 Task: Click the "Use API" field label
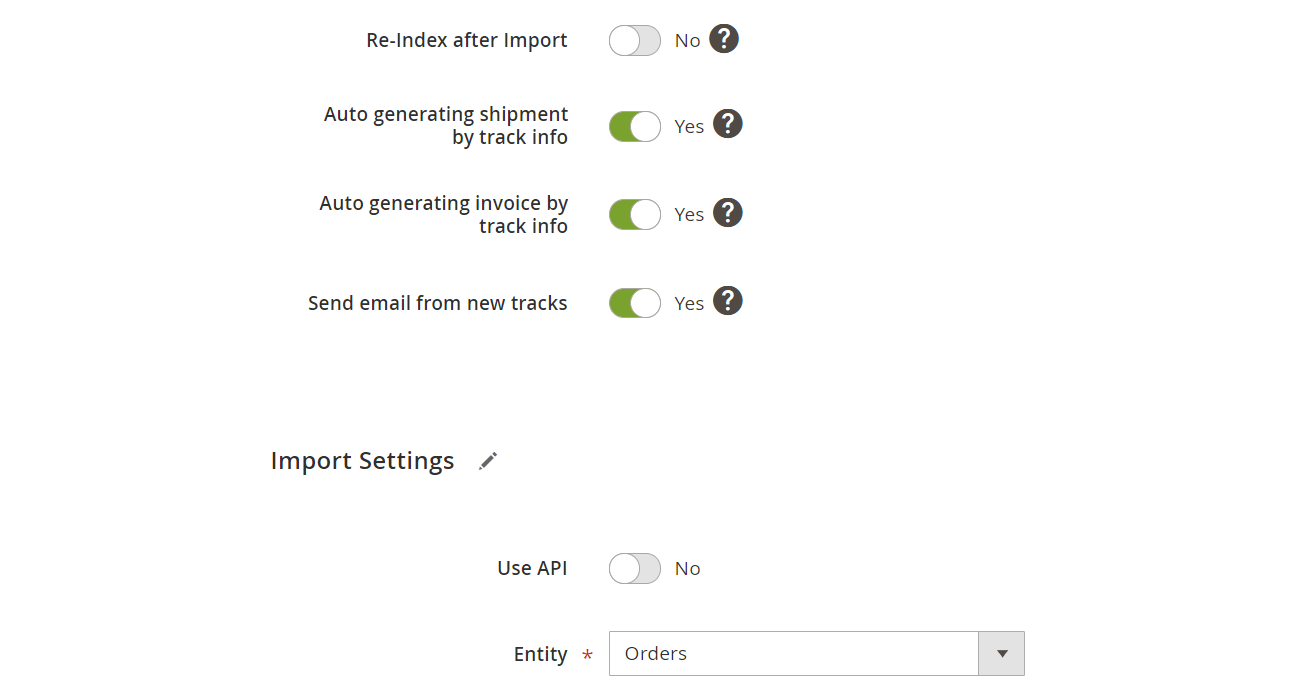(532, 568)
